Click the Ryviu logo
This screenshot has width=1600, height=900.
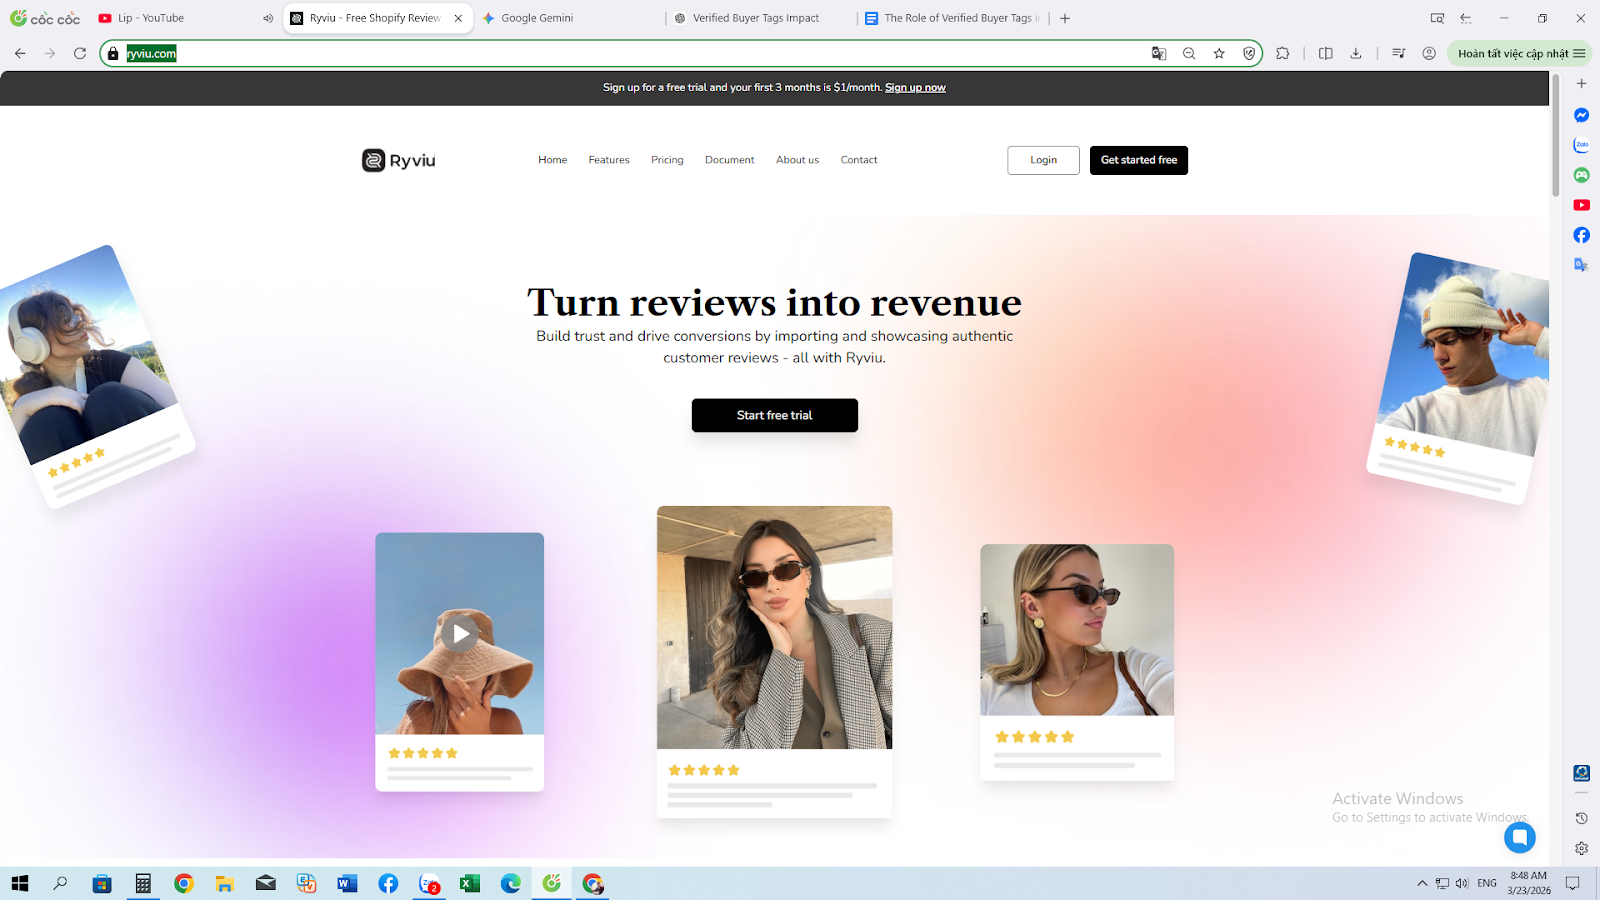click(x=397, y=160)
